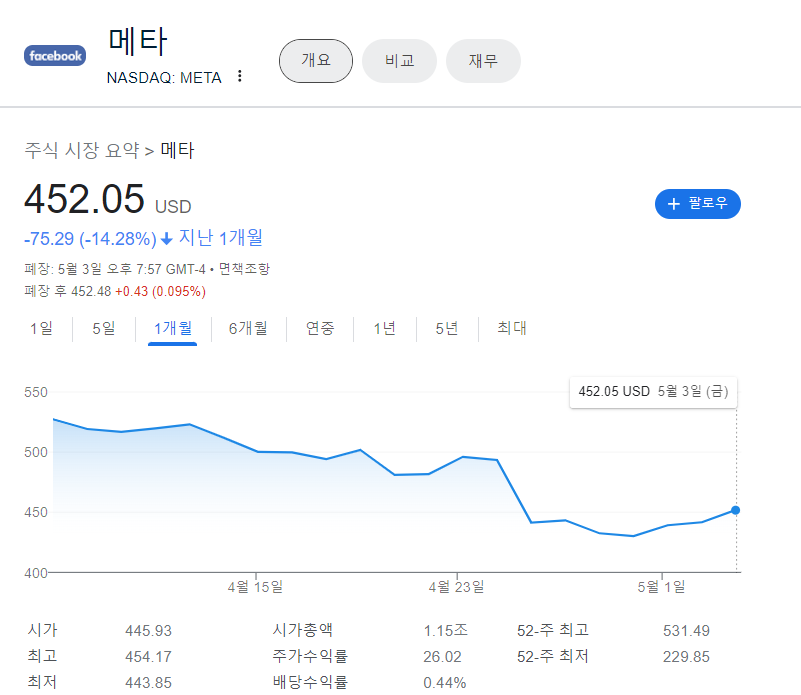This screenshot has height=695, width=801.
Task: Click the 폐장 후 452.48 after-hours text
Action: point(67,291)
